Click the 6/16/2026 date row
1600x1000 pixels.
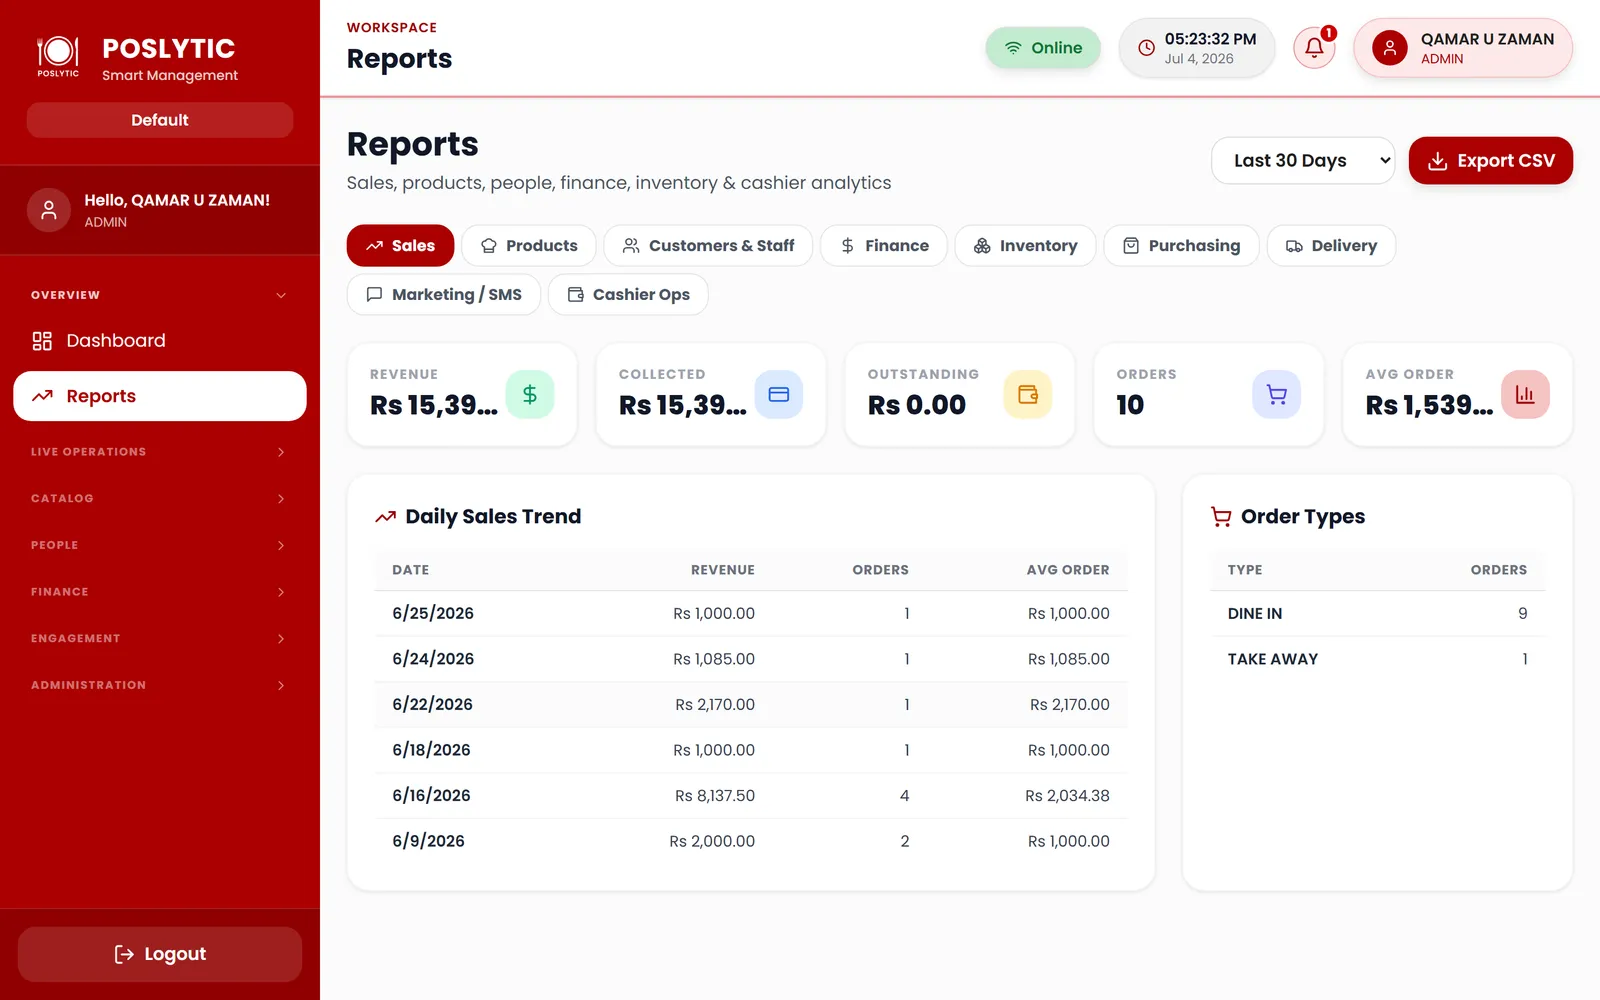[x=751, y=796]
